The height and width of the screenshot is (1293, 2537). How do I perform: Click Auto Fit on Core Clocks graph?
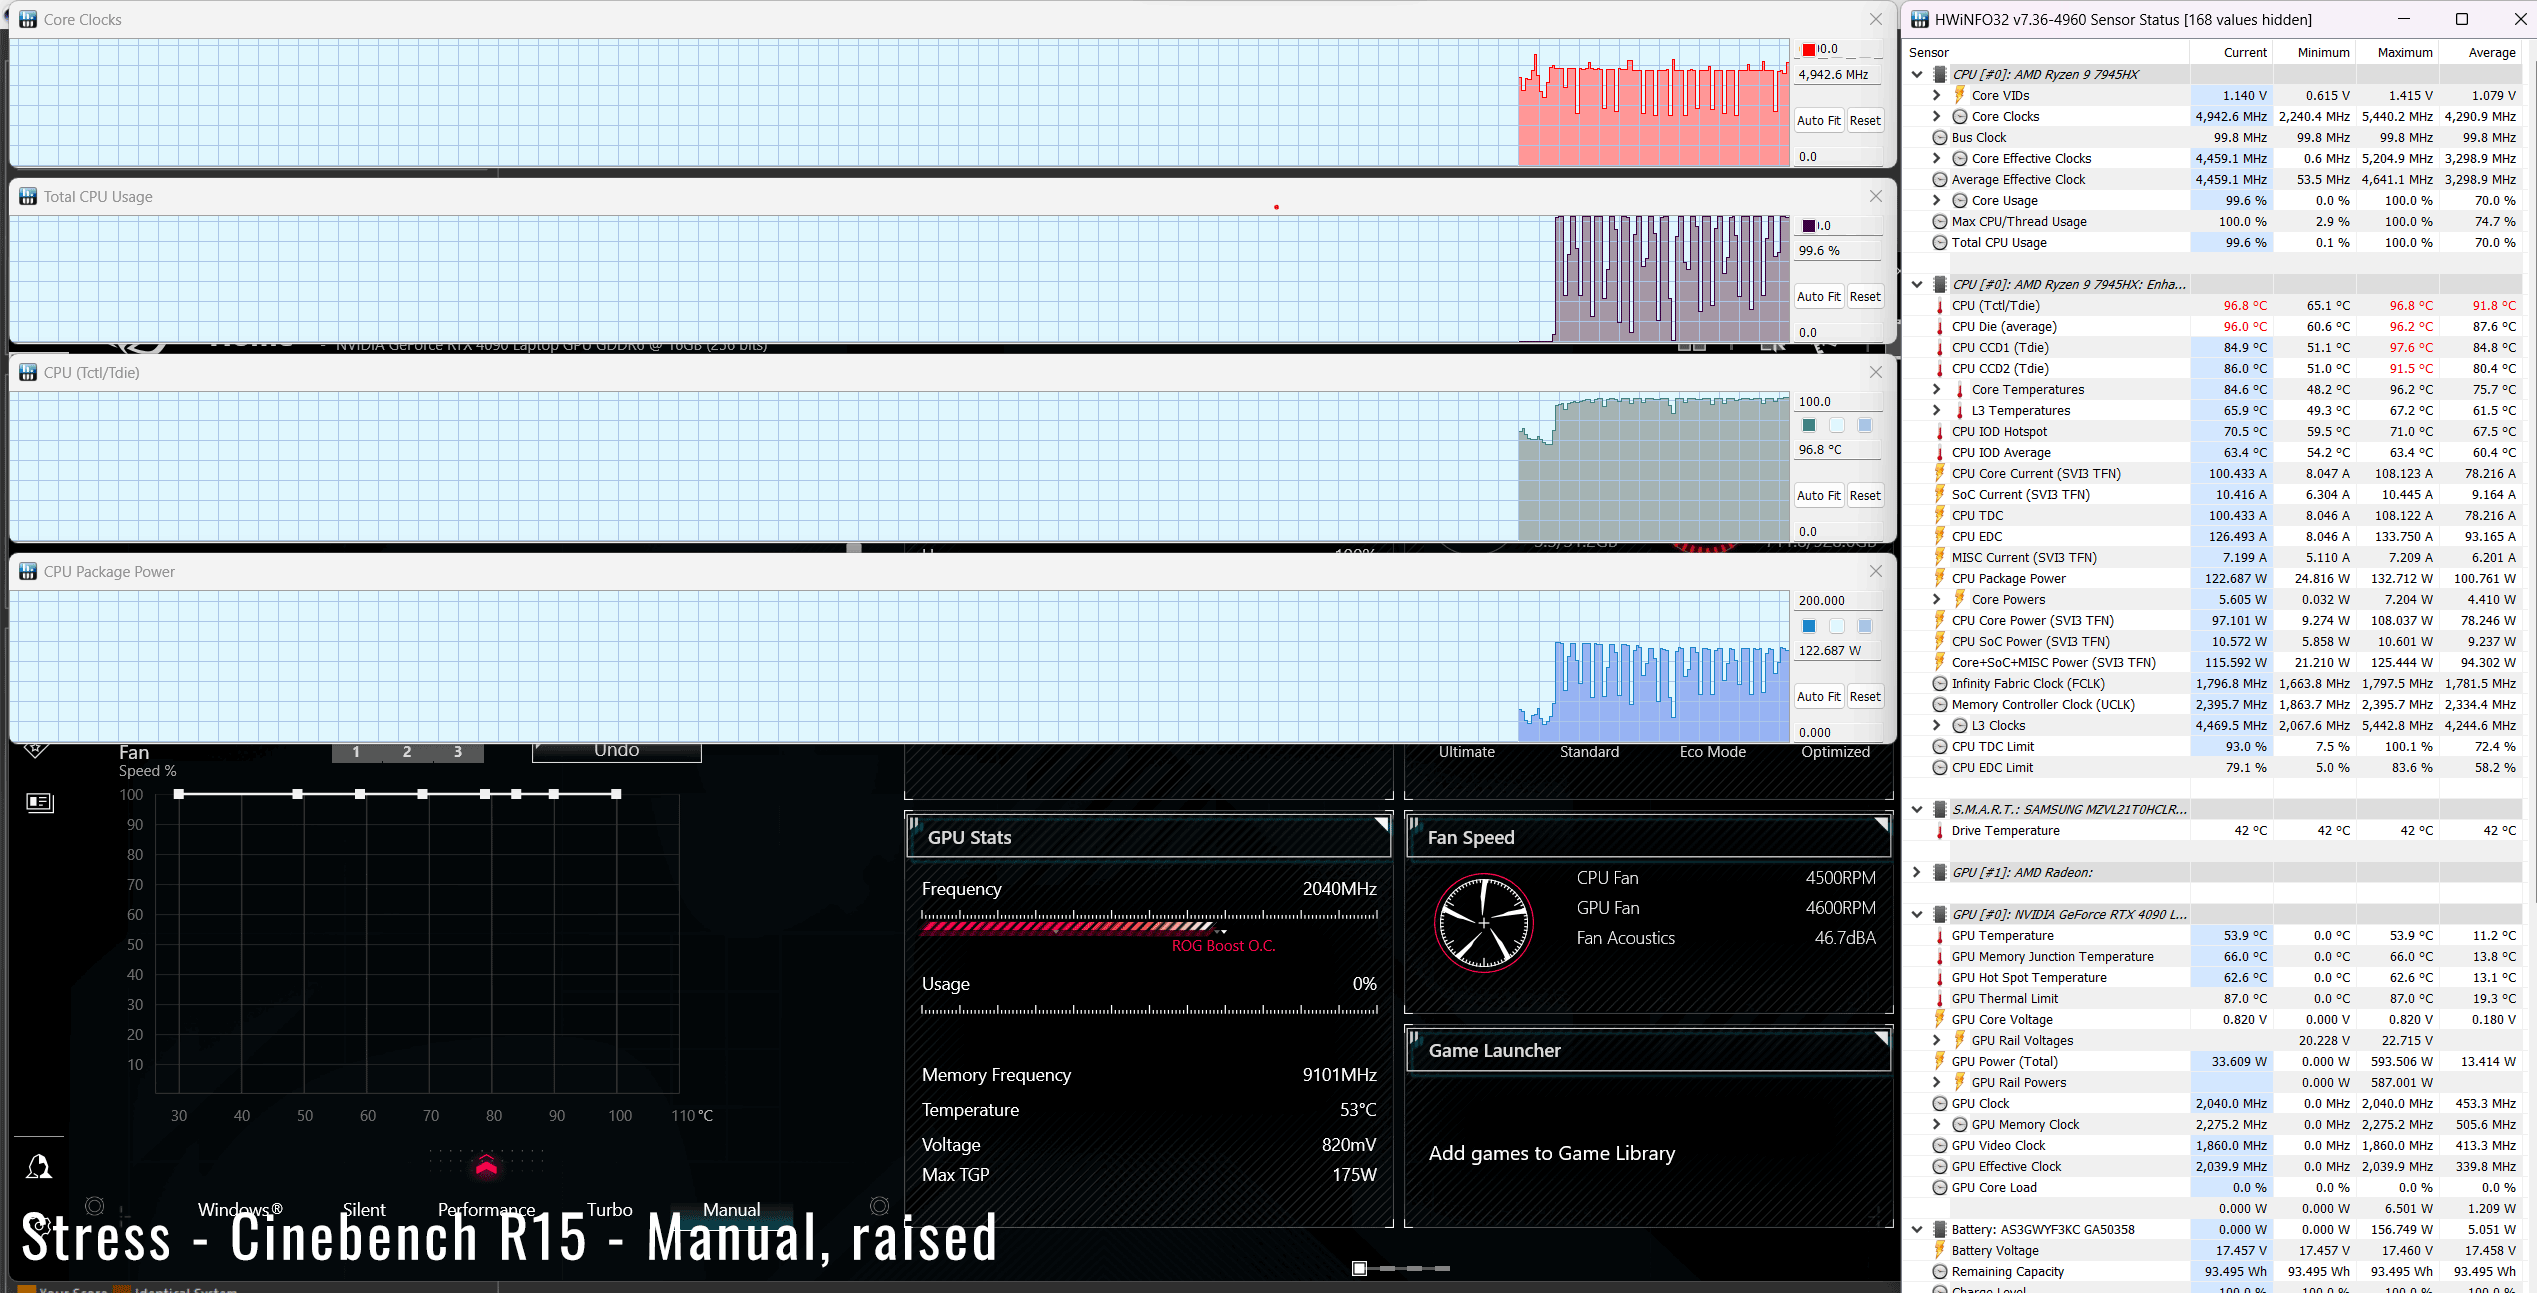click(1817, 120)
